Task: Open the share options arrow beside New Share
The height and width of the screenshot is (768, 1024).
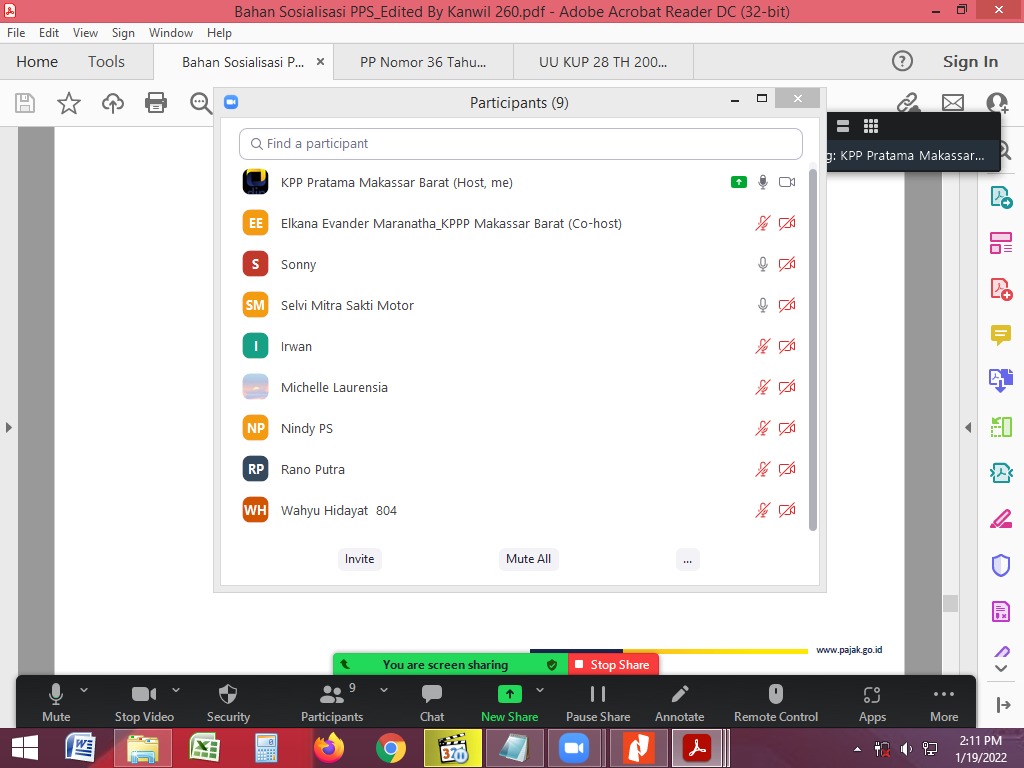Action: click(540, 690)
